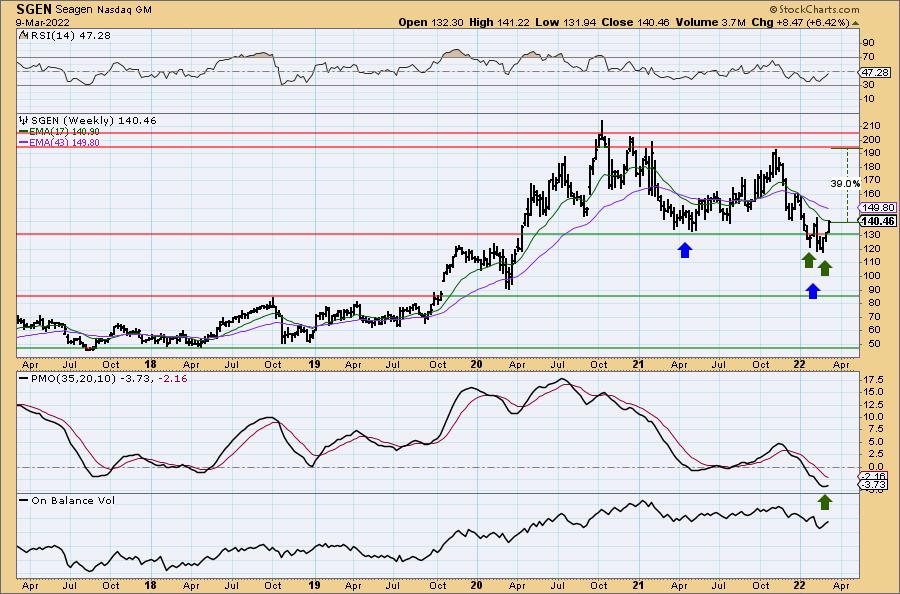Click the 17.5 PMO axis label
Image resolution: width=900 pixels, height=594 pixels.
[x=872, y=380]
